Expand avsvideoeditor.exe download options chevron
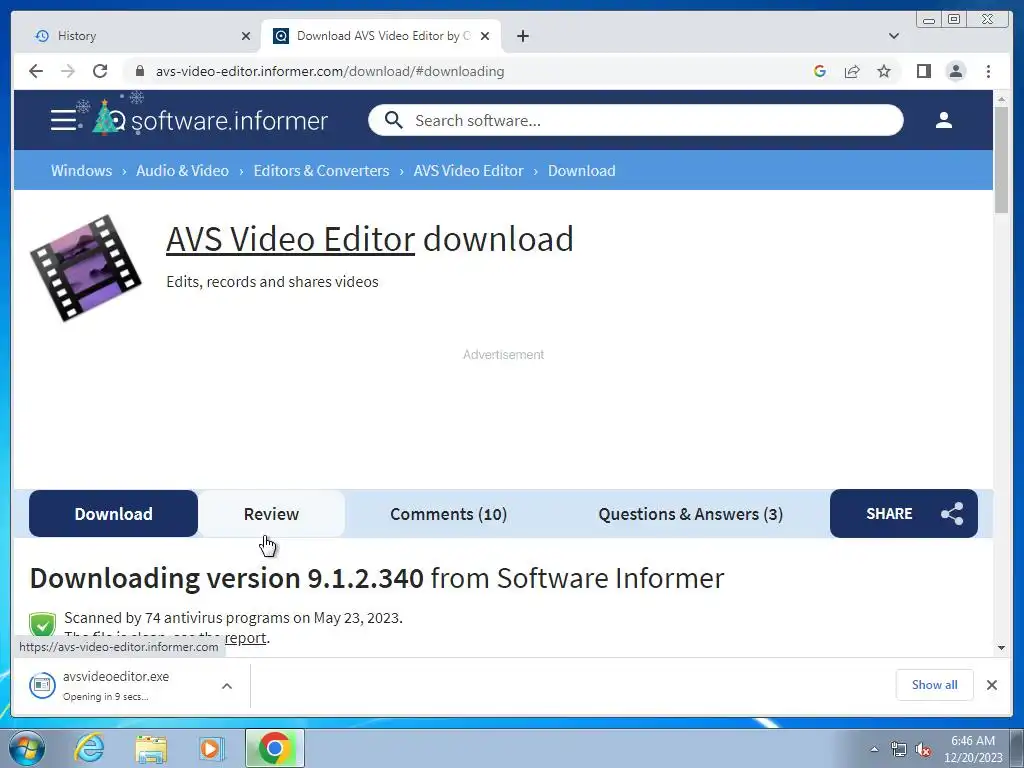1024x768 pixels. (227, 686)
